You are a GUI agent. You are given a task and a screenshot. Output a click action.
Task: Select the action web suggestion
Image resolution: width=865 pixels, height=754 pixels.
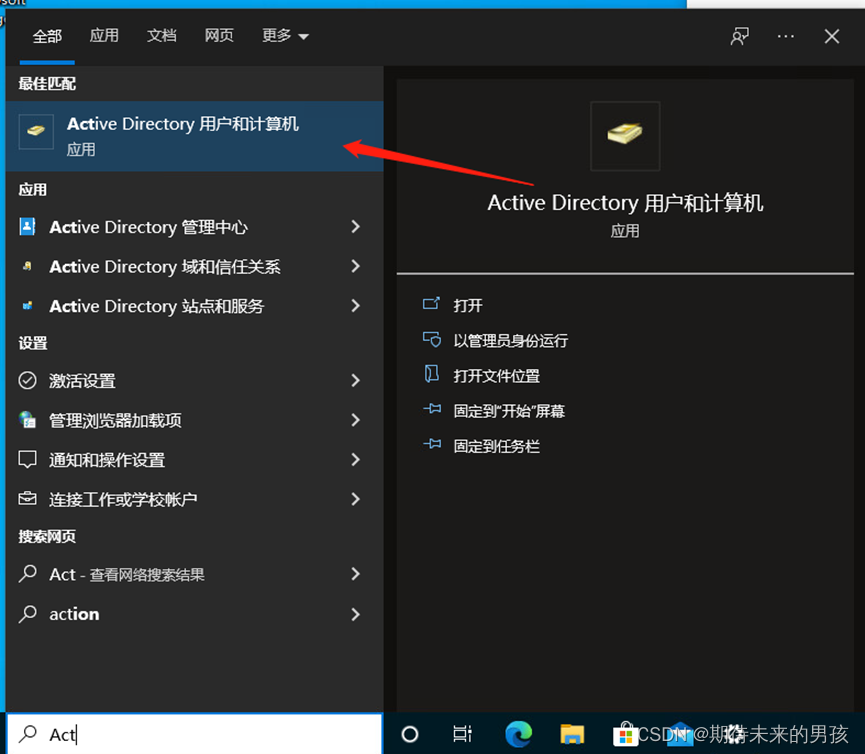click(x=74, y=614)
